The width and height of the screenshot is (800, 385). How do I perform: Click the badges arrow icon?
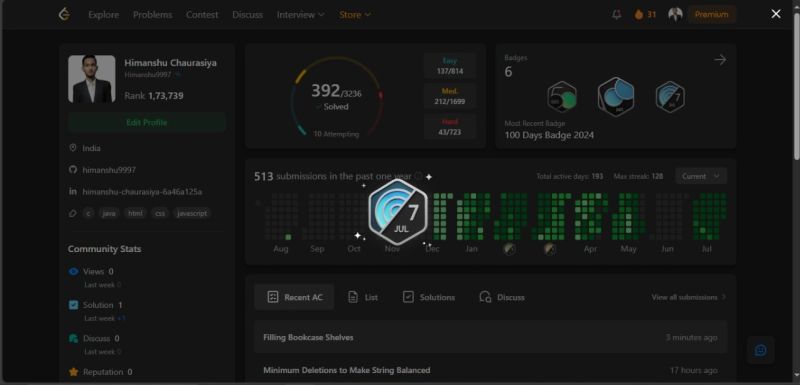coord(720,60)
